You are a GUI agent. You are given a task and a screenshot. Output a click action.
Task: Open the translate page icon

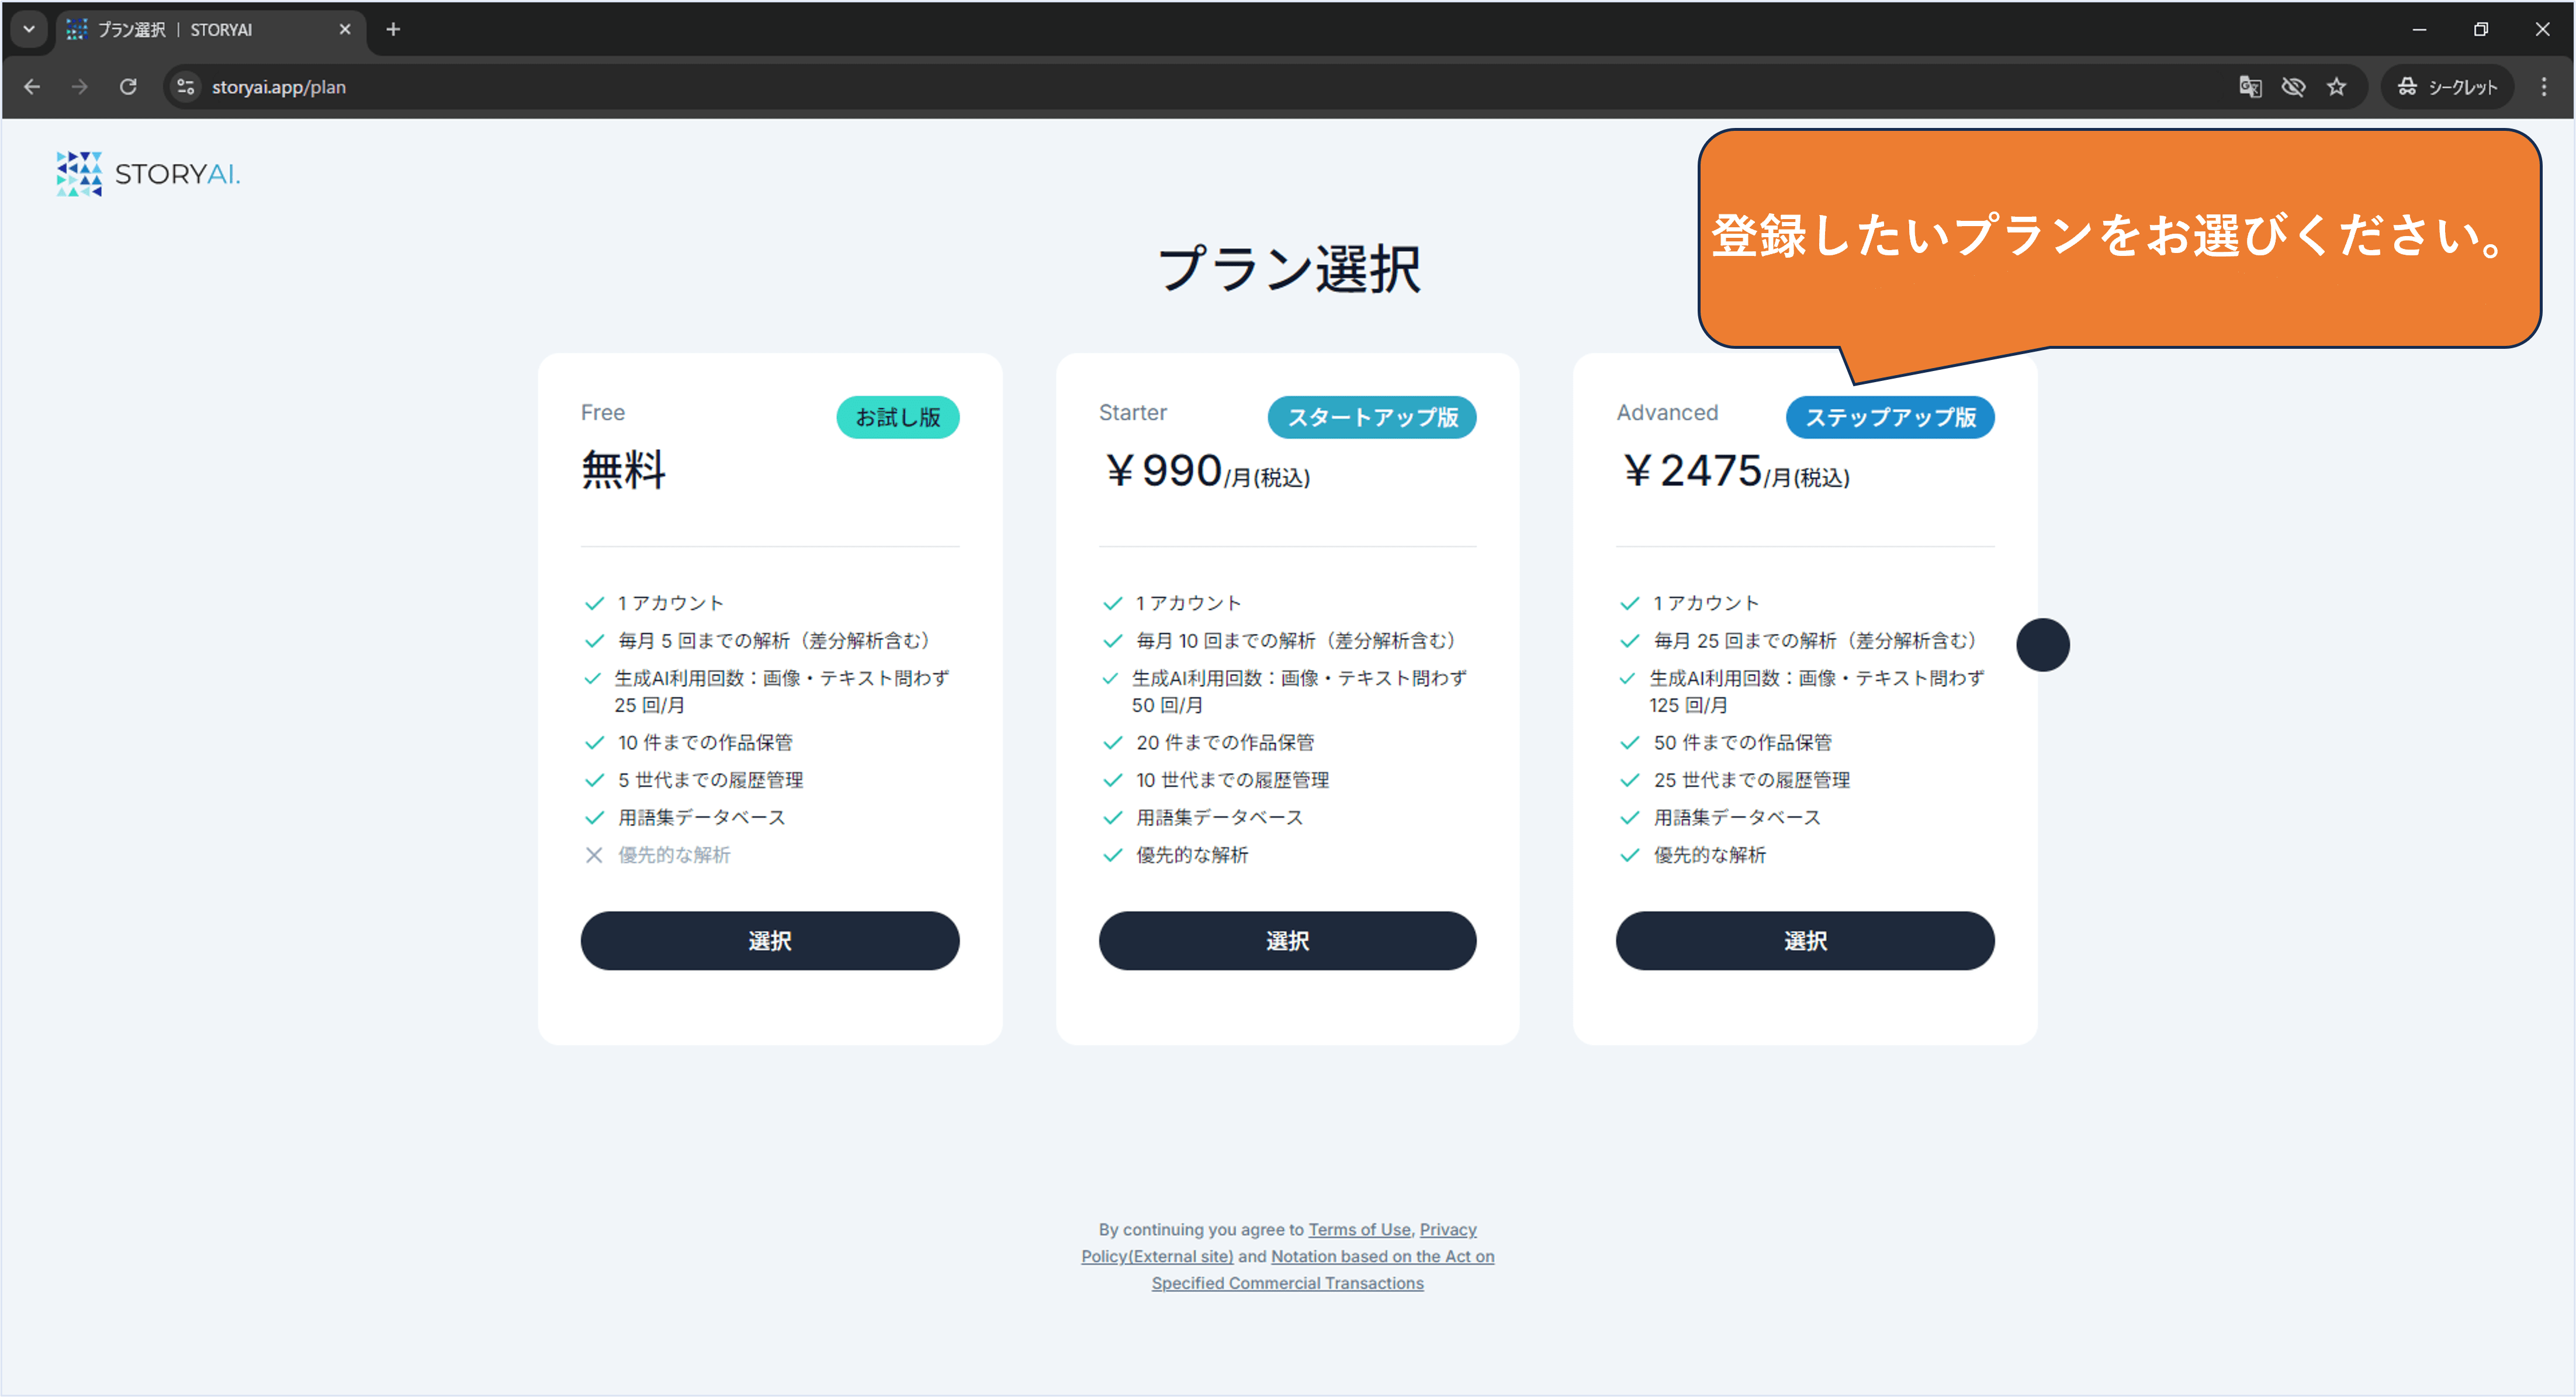coord(2250,87)
